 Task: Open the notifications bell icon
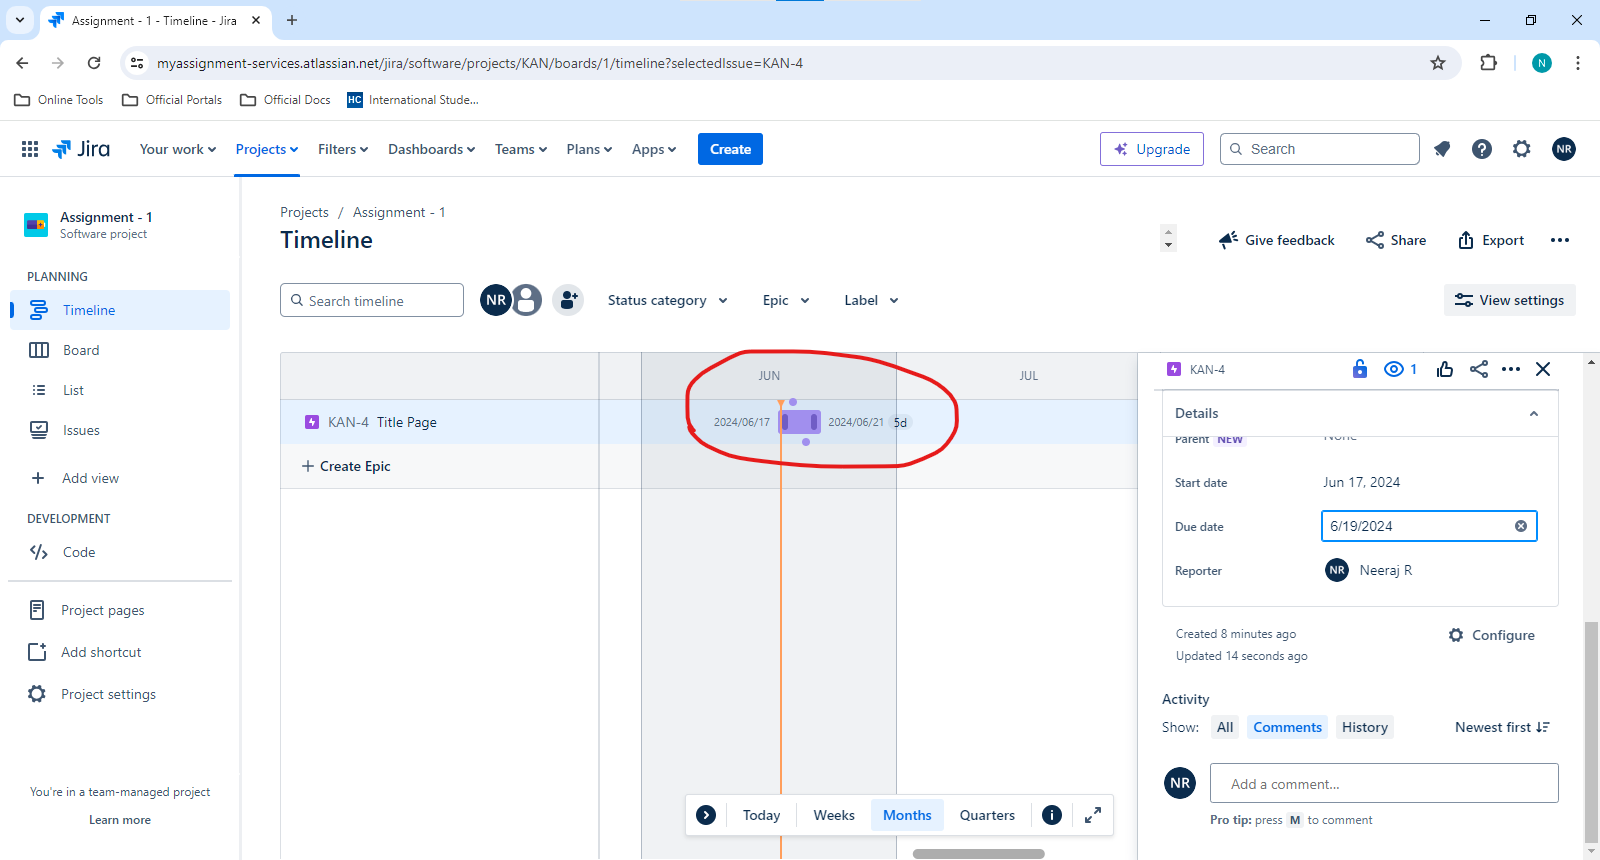pyautogui.click(x=1442, y=149)
